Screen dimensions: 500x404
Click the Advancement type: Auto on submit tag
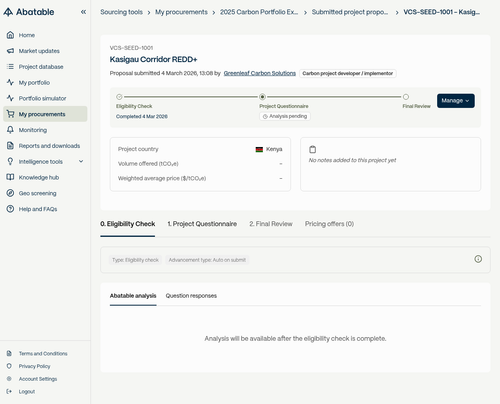click(x=207, y=260)
